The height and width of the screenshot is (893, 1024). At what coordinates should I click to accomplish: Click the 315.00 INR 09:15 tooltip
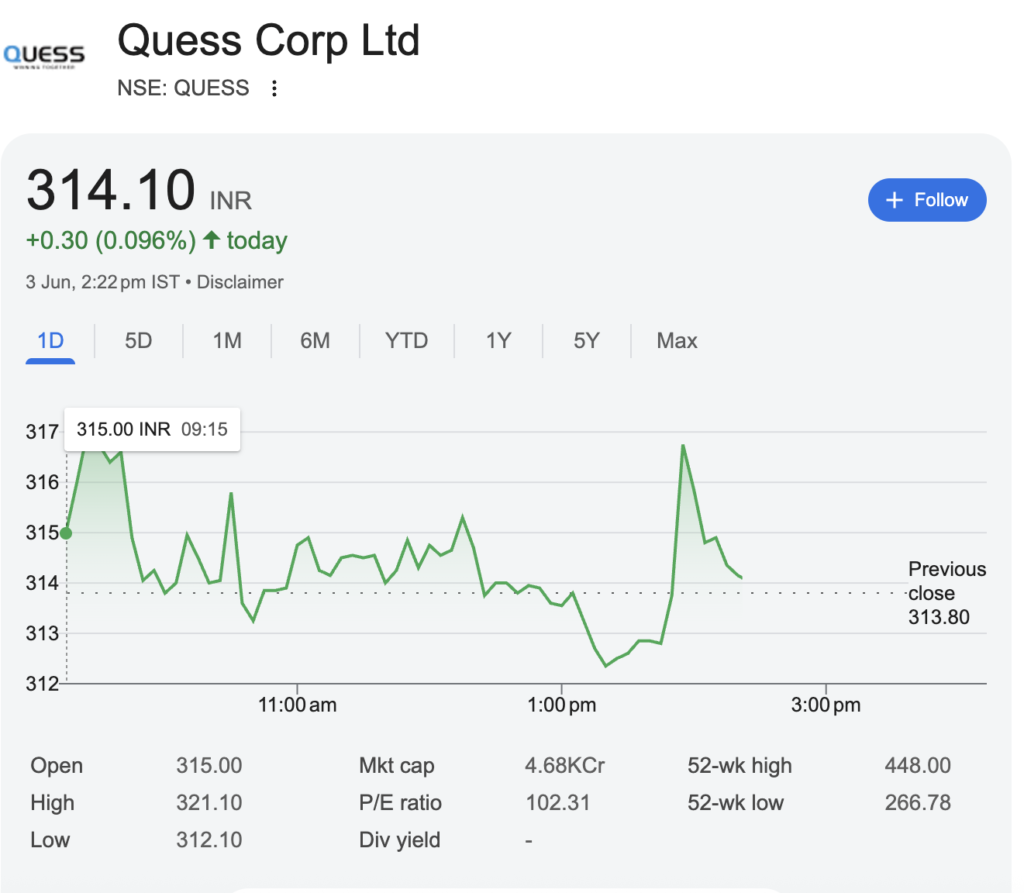click(152, 429)
